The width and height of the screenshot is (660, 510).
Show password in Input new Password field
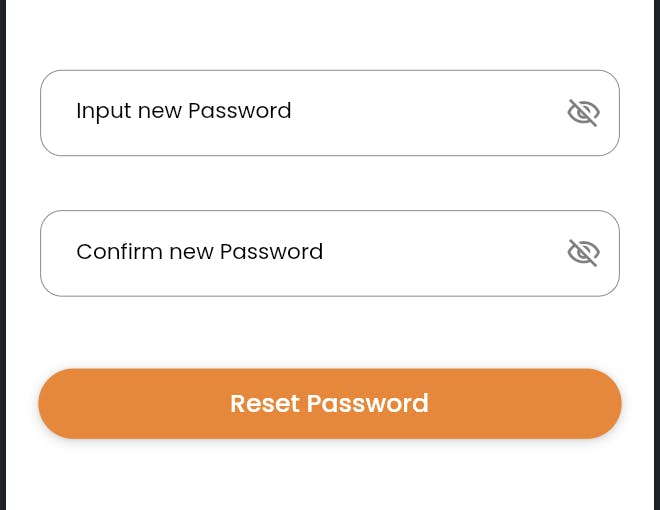click(583, 113)
